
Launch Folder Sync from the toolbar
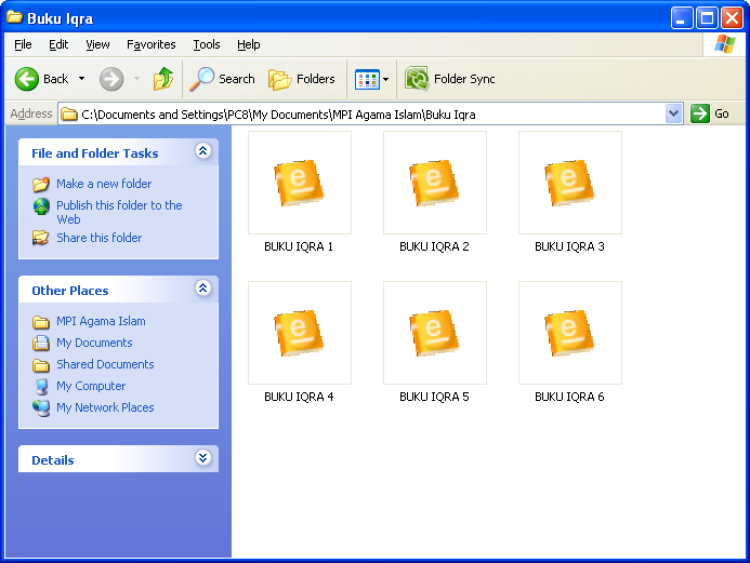tap(450, 79)
